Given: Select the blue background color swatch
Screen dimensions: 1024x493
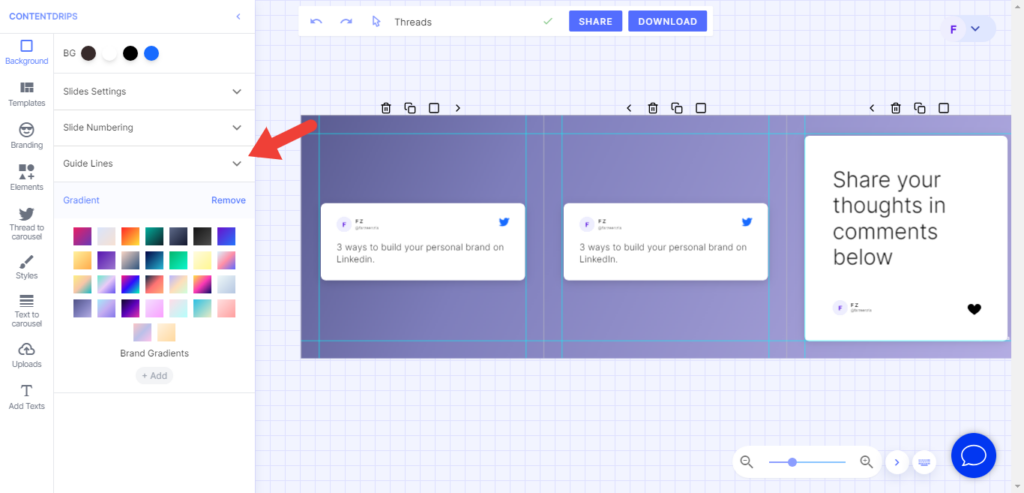Looking at the screenshot, I should 151,53.
